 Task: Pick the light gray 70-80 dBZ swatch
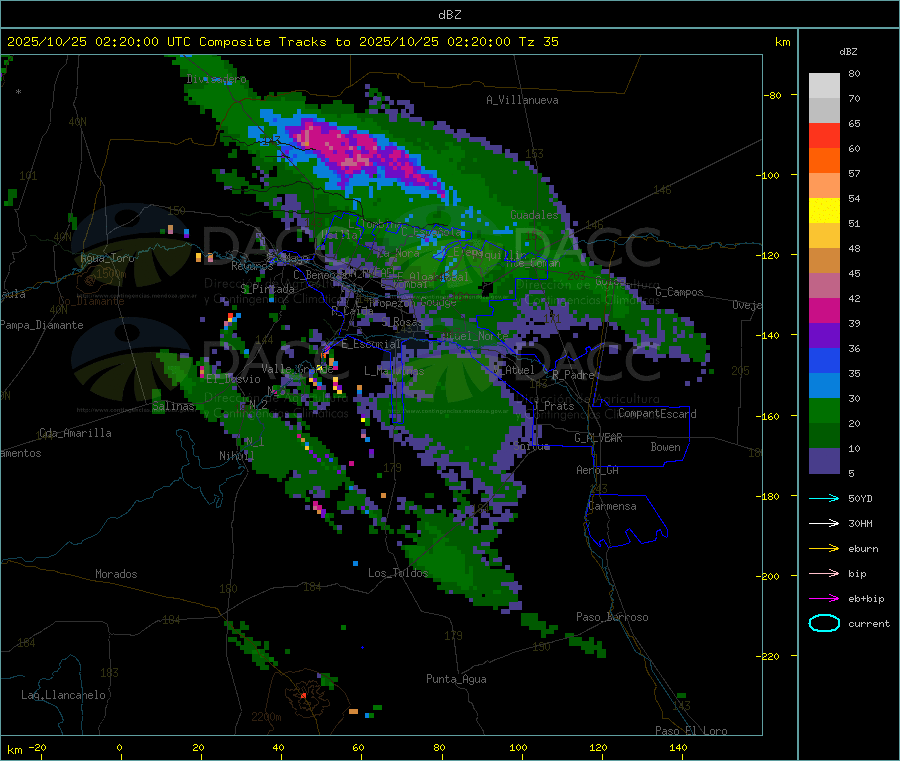point(824,86)
